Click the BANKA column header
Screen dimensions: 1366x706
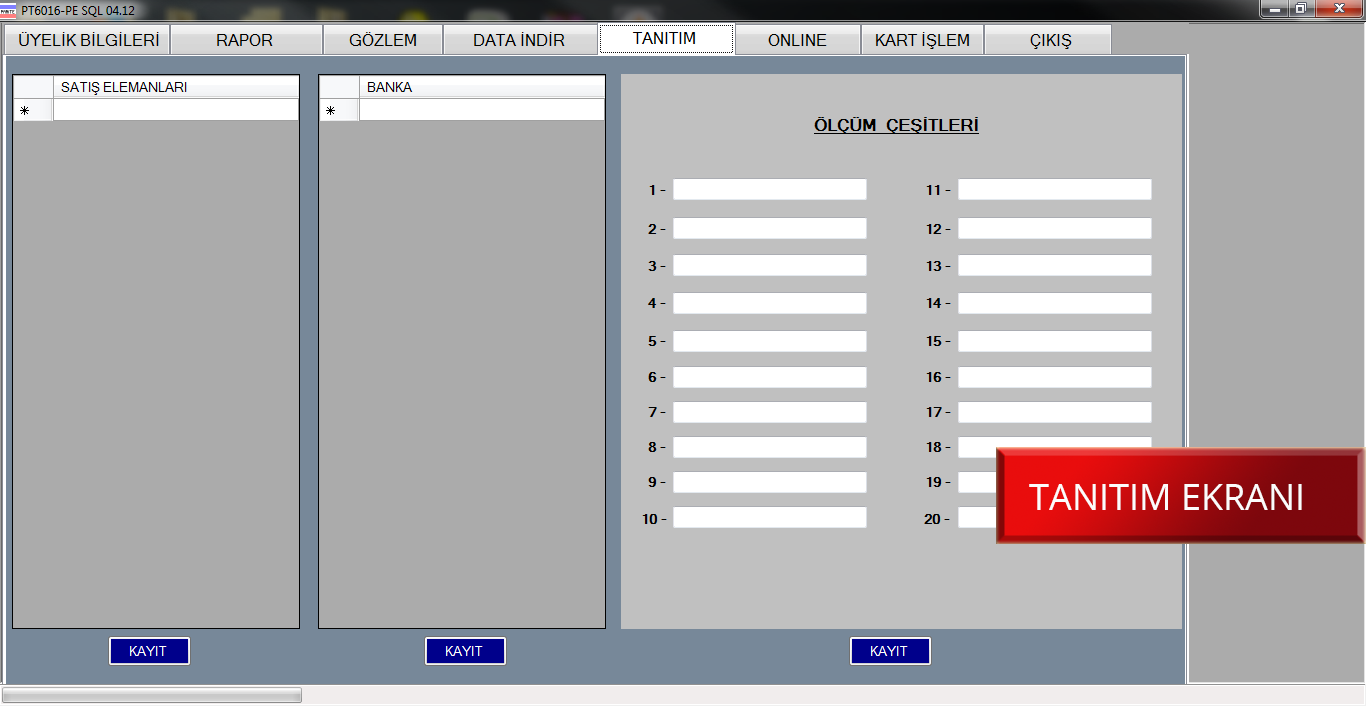pyautogui.click(x=482, y=87)
